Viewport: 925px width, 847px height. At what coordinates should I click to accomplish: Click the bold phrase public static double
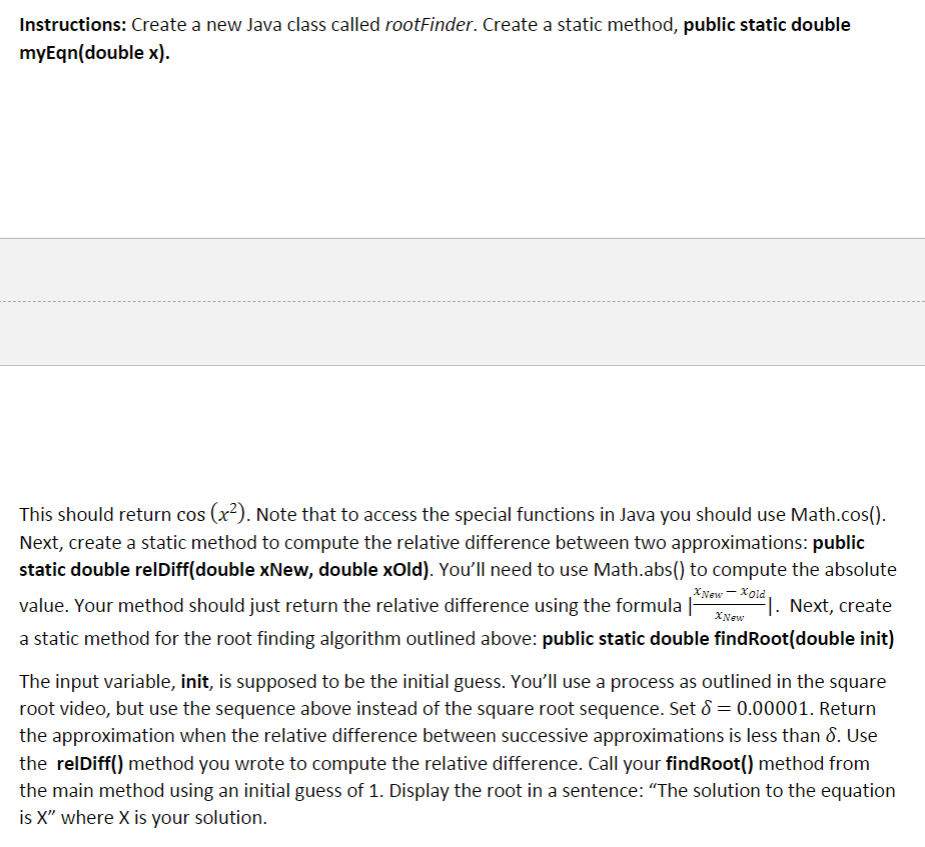click(766, 25)
